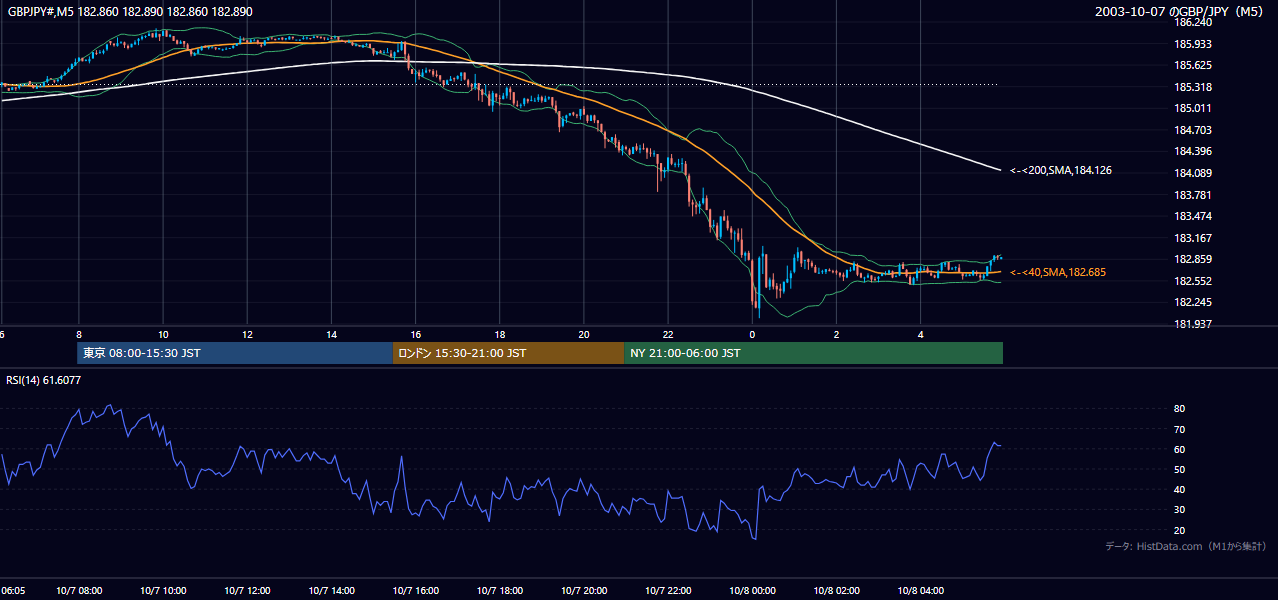
Task: Click the 10/7 22:00 bottom time label
Action: pos(669,590)
